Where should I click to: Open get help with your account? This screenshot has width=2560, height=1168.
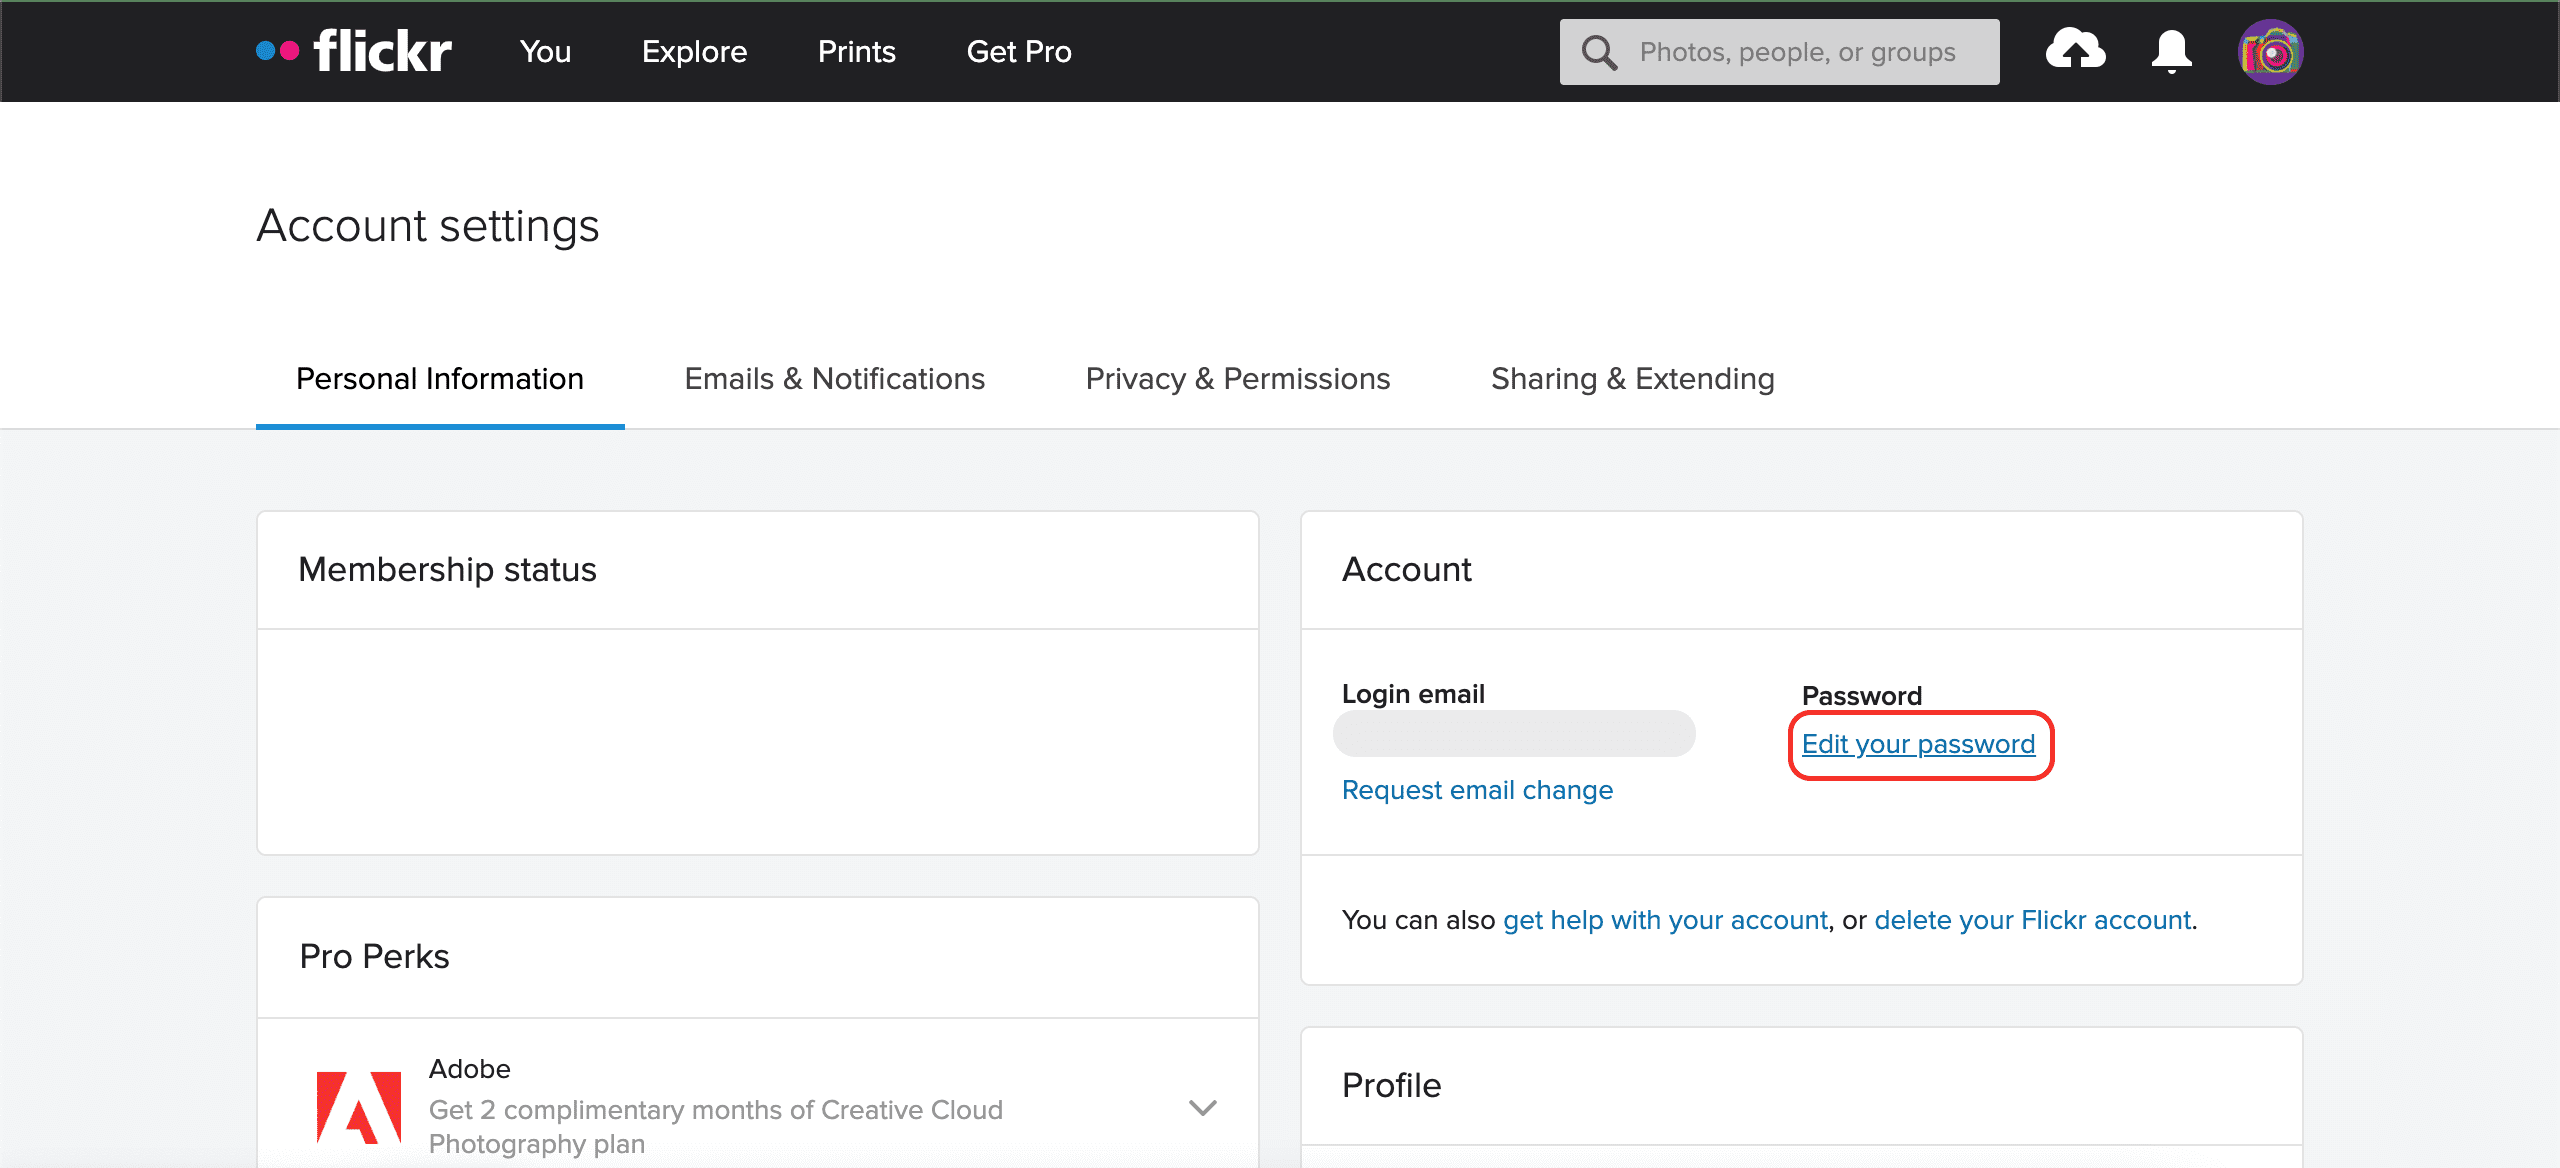coord(1665,920)
